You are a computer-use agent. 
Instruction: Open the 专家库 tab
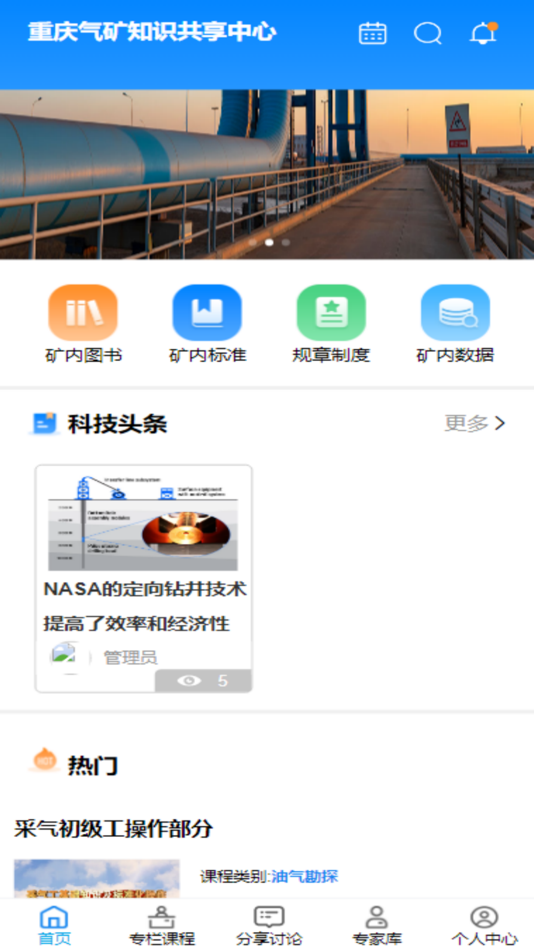coord(376,926)
